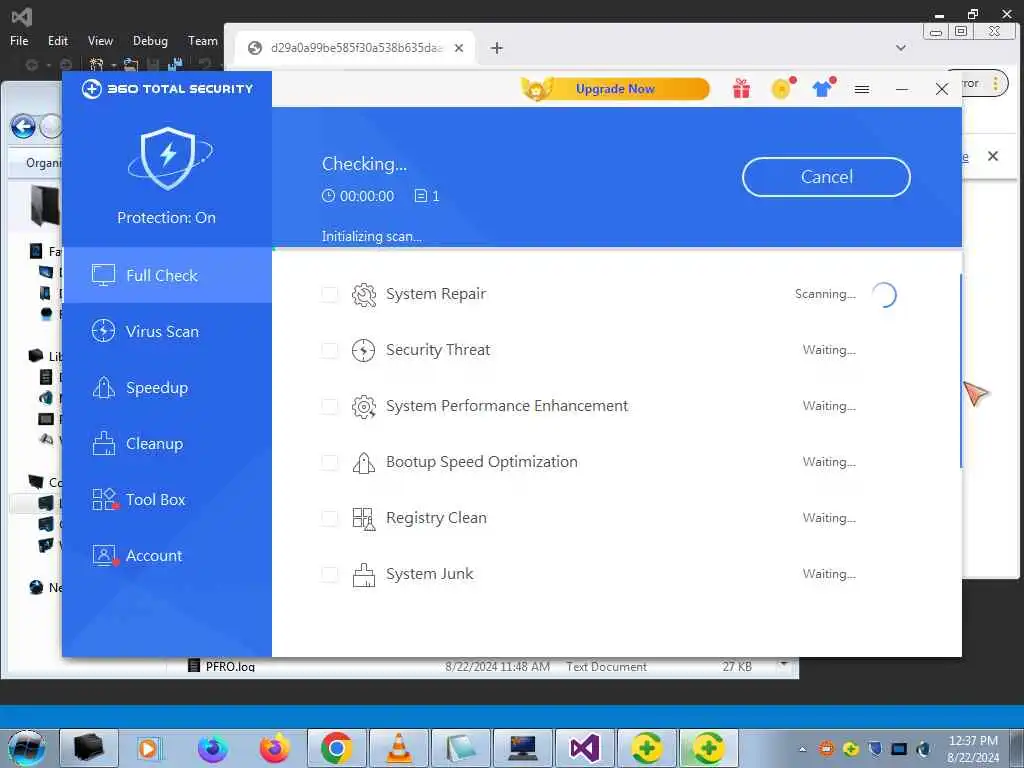Toggle the System Performance Enhancement checkbox
1024x768 pixels.
click(x=330, y=406)
